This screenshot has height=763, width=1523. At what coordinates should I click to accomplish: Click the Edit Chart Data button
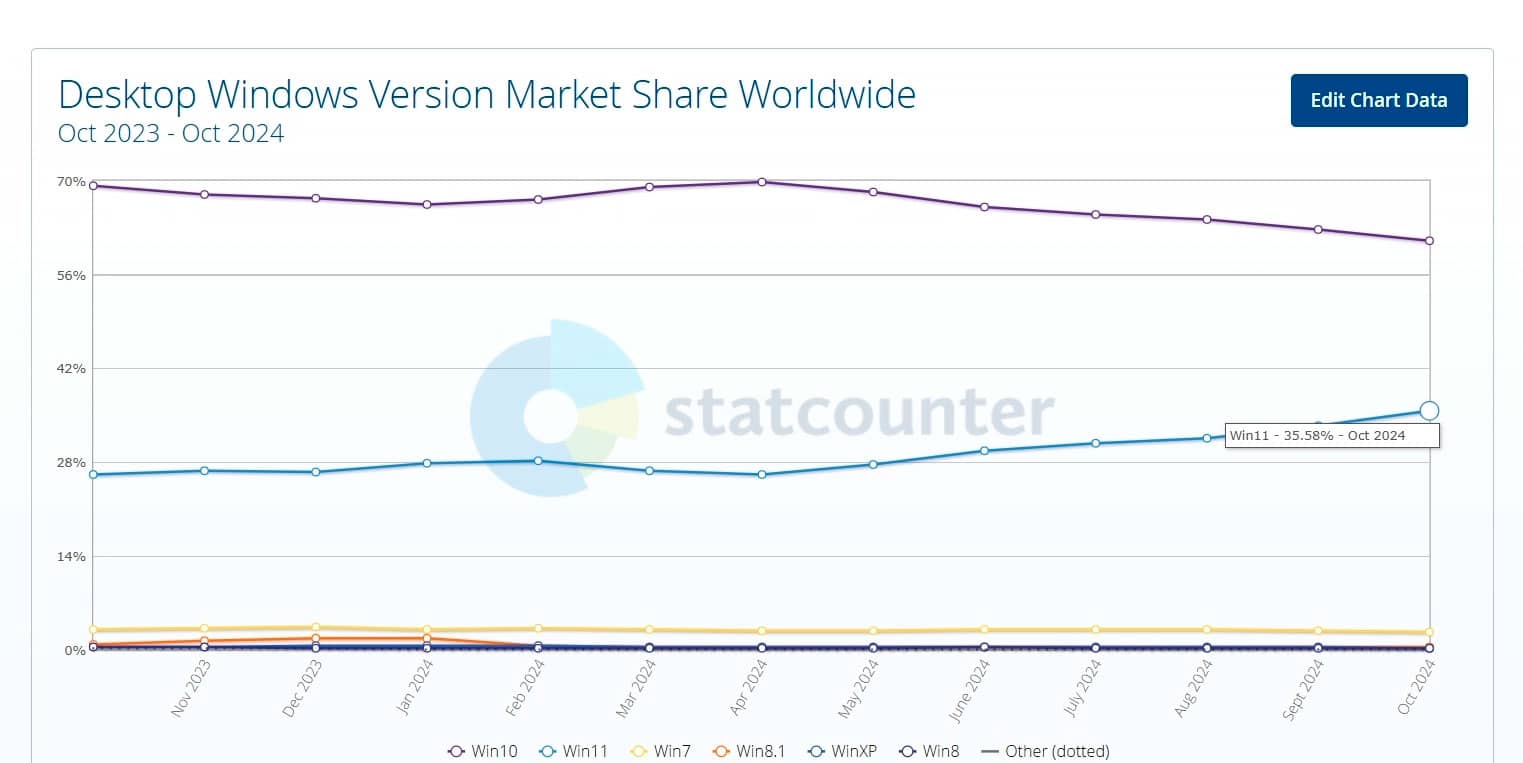(x=1378, y=100)
